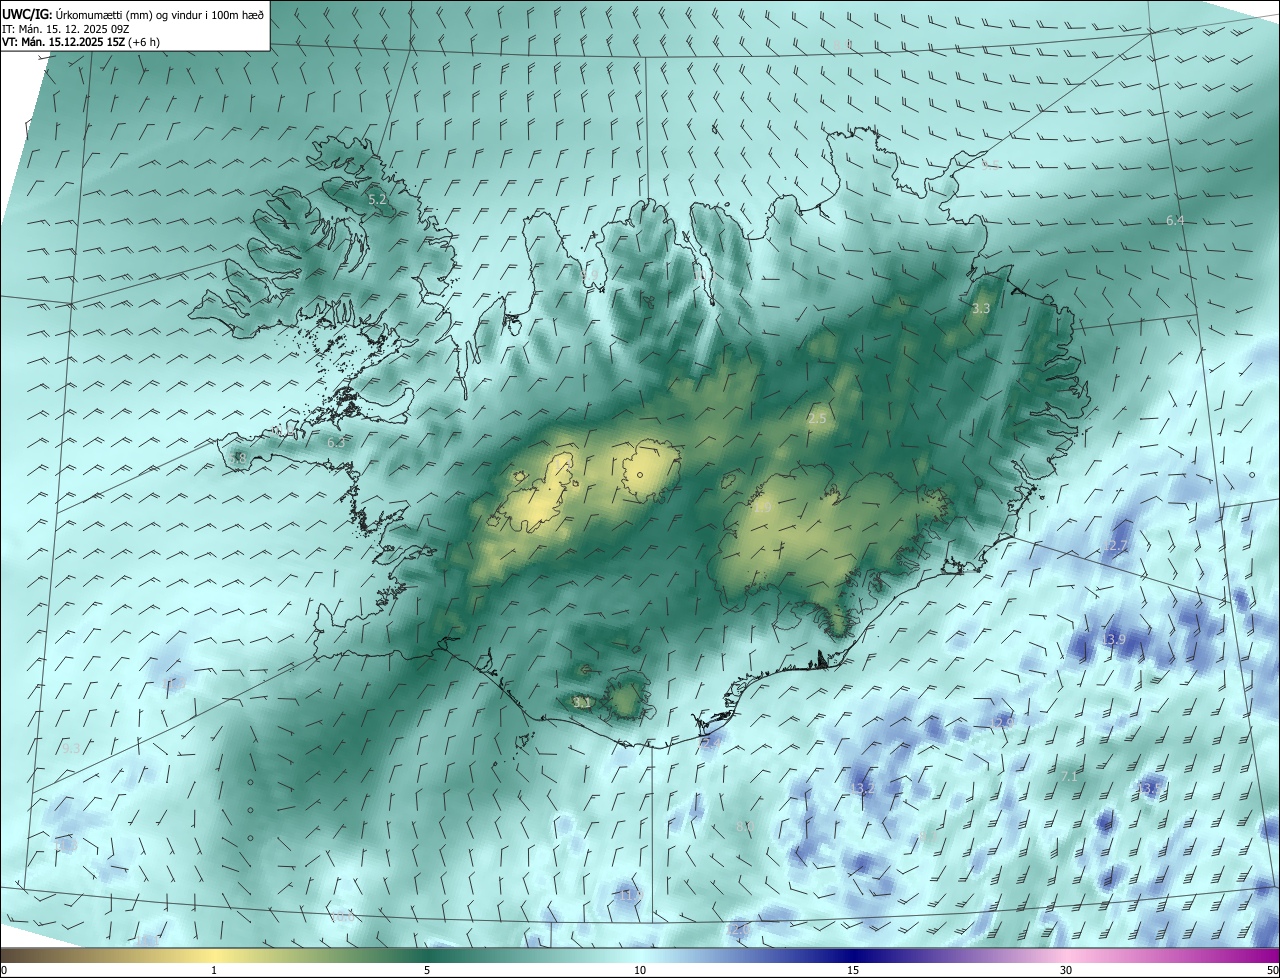Click the yellow segment of the color bar

pyautogui.click(x=214, y=955)
